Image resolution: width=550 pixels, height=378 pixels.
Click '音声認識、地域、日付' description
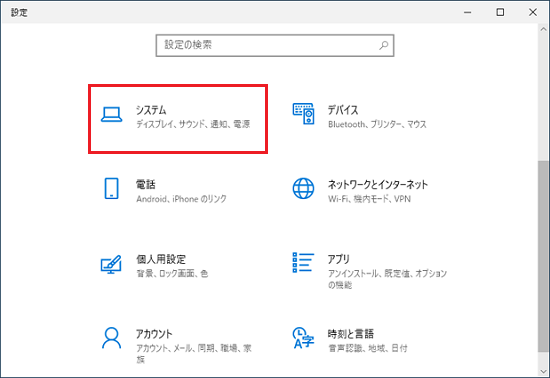click(368, 348)
